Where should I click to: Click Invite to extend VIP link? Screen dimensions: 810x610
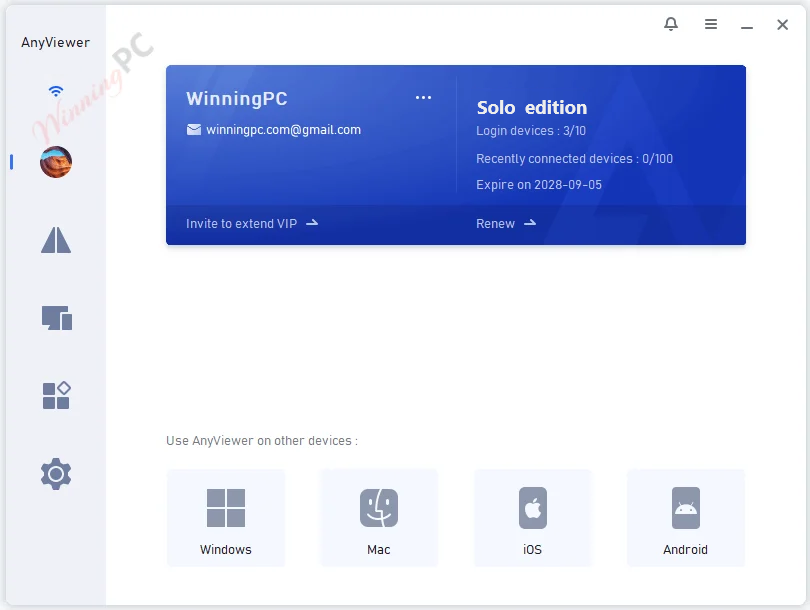click(241, 224)
